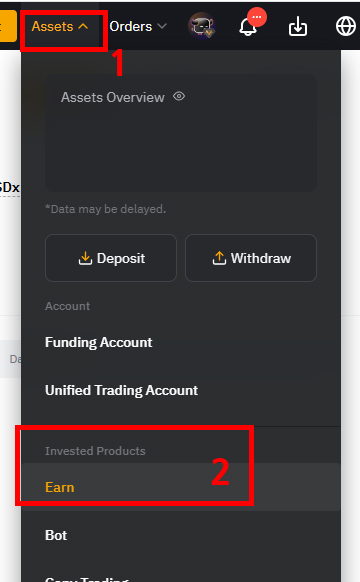360x582 pixels.
Task: Click the download app icon
Action: 298,27
